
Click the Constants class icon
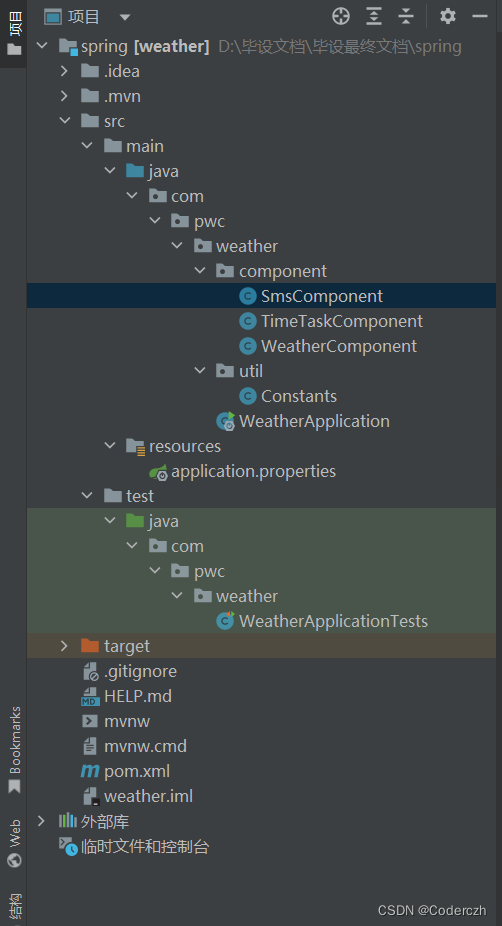coord(247,396)
